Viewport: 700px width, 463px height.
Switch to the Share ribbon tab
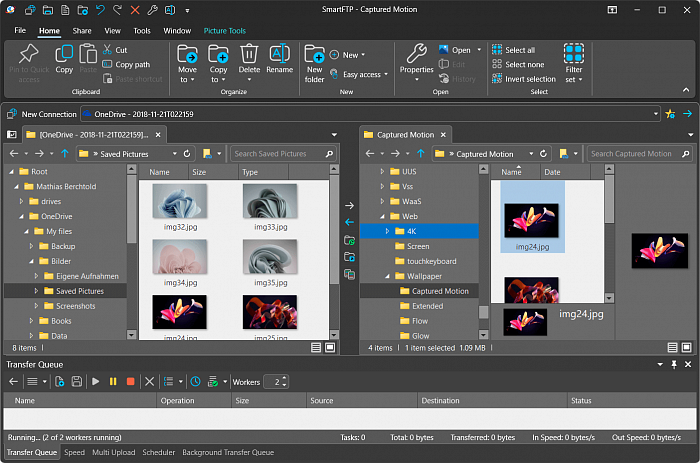82,30
